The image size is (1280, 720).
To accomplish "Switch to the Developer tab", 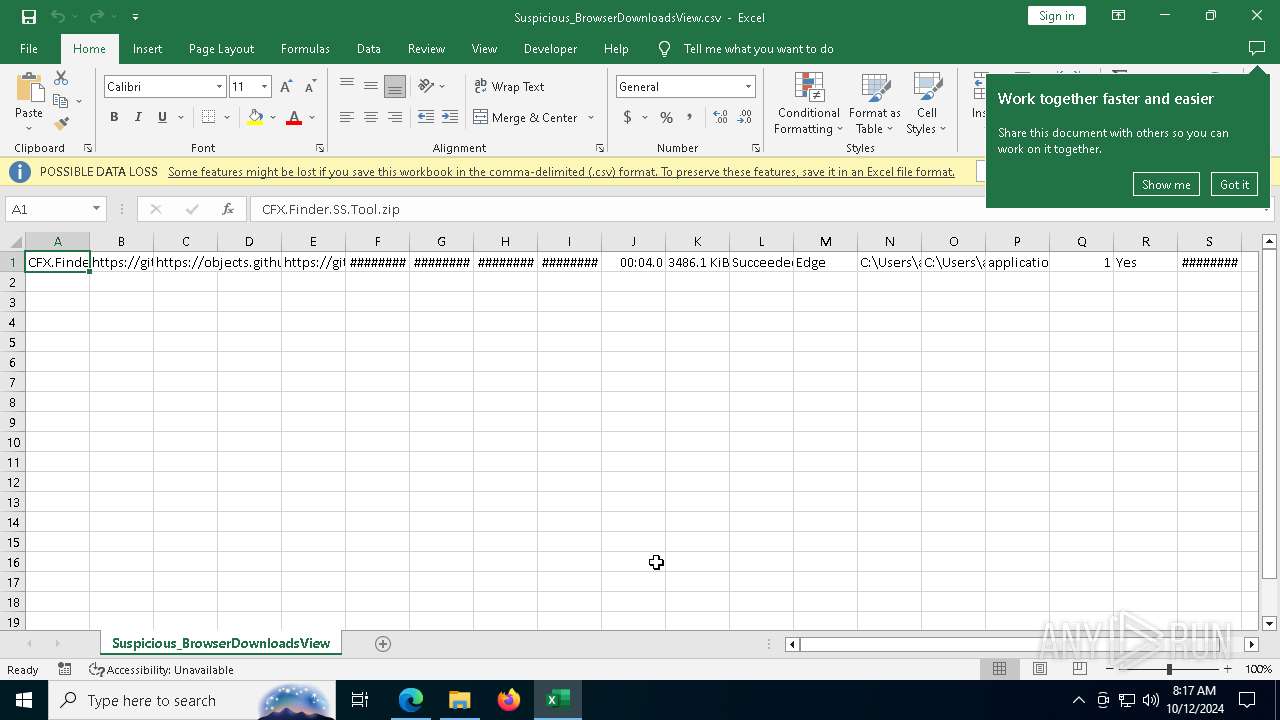I will [x=550, y=48].
